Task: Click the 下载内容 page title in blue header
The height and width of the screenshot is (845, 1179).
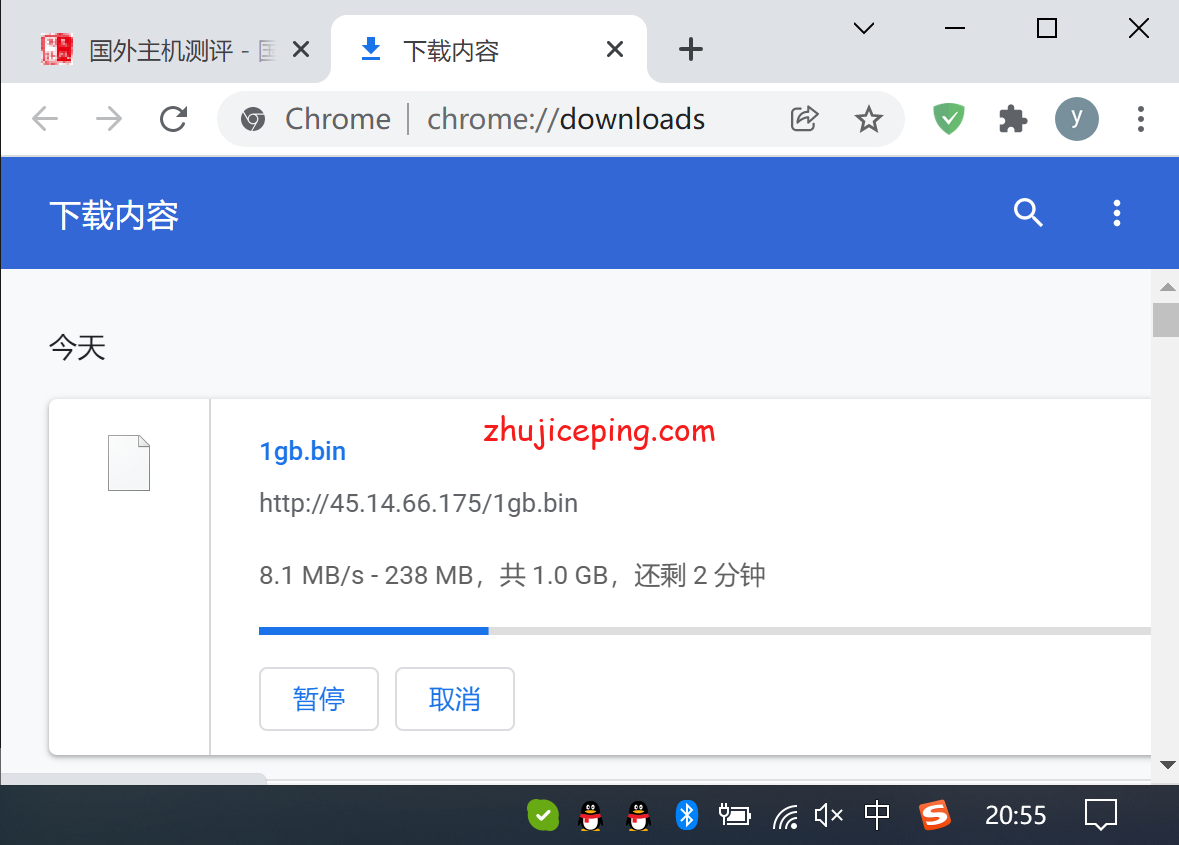Action: click(114, 215)
